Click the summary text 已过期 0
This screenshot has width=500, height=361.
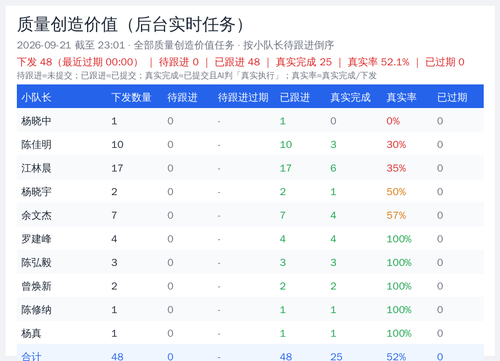(x=445, y=62)
